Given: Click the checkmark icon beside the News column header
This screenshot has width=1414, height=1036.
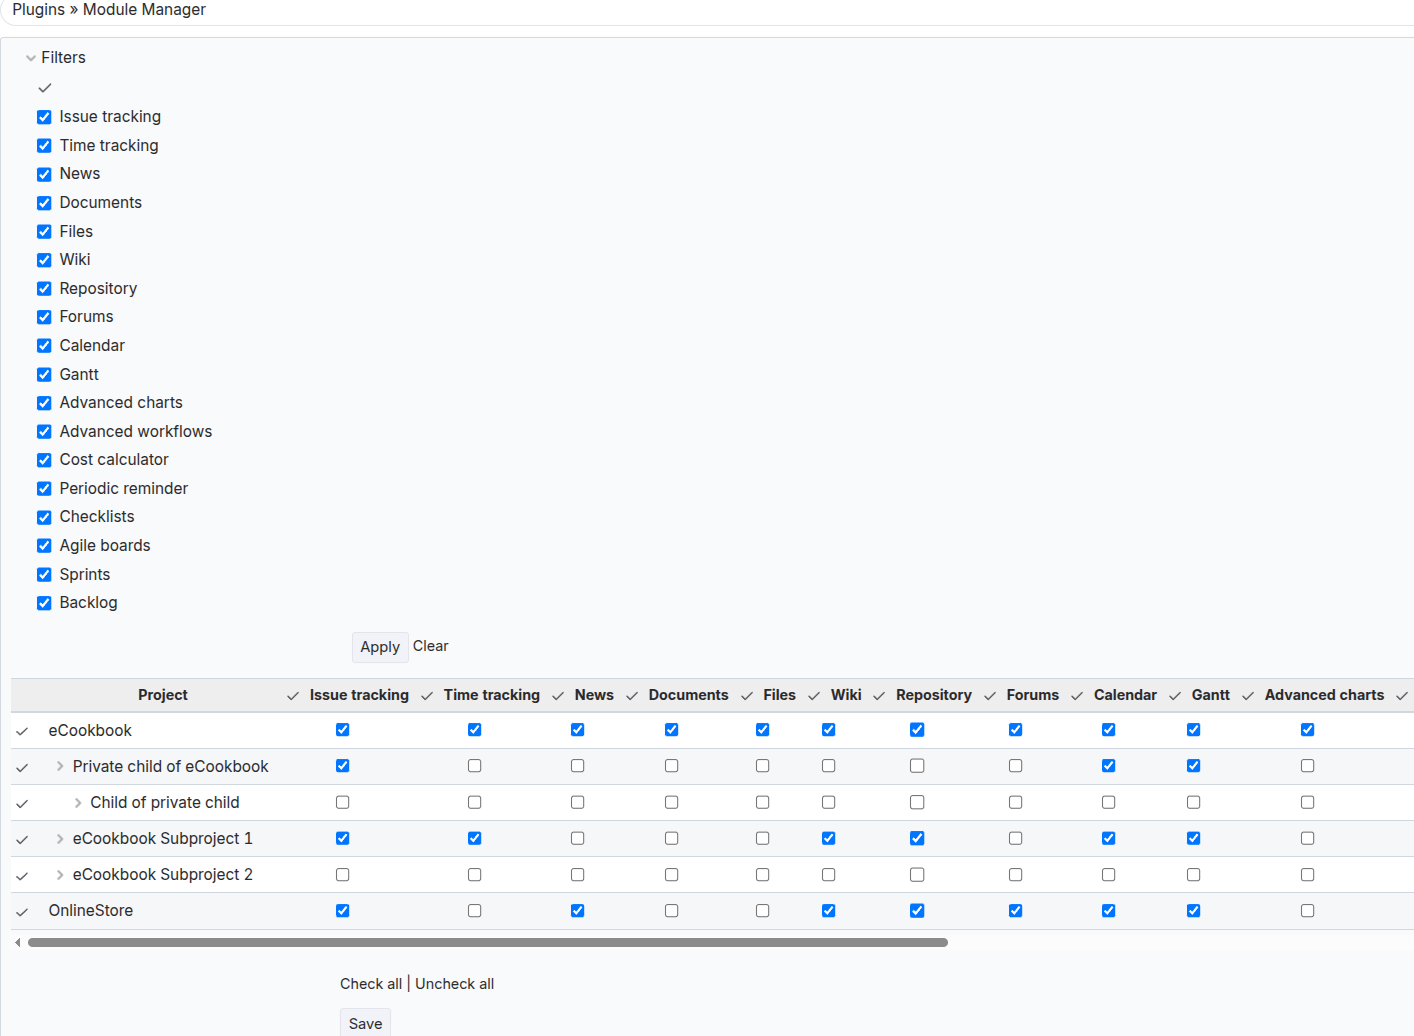Looking at the screenshot, I should click(558, 696).
